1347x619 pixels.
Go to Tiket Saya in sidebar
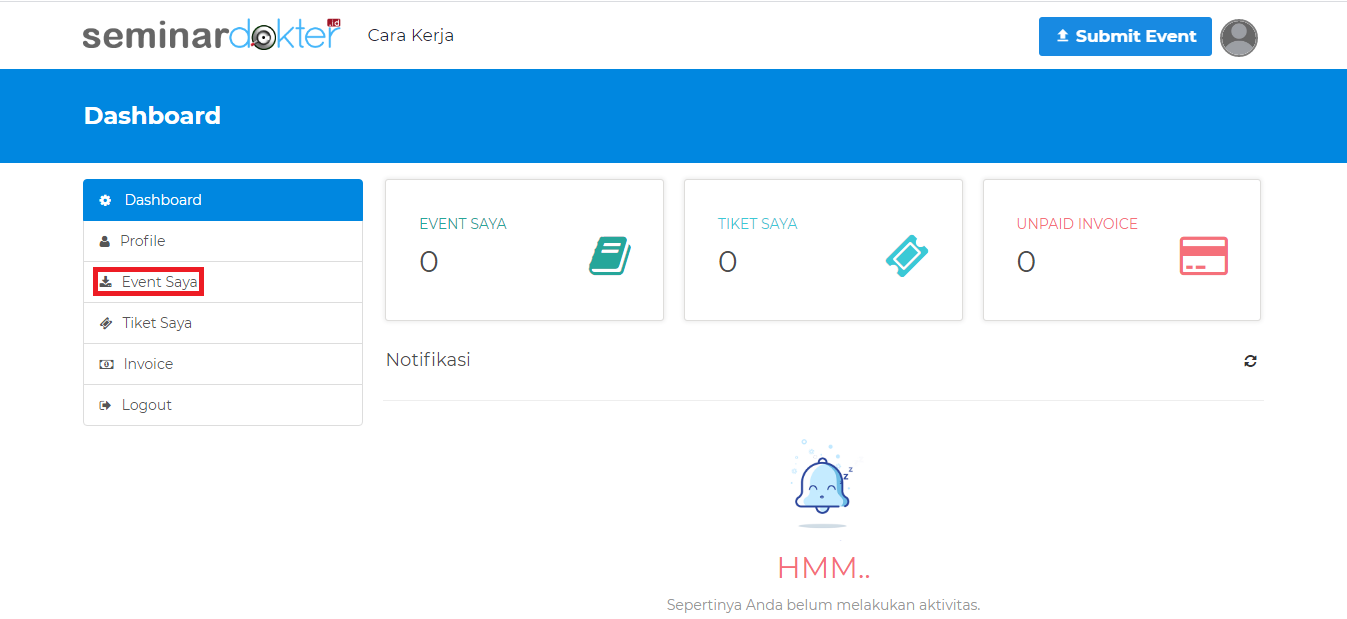point(156,323)
